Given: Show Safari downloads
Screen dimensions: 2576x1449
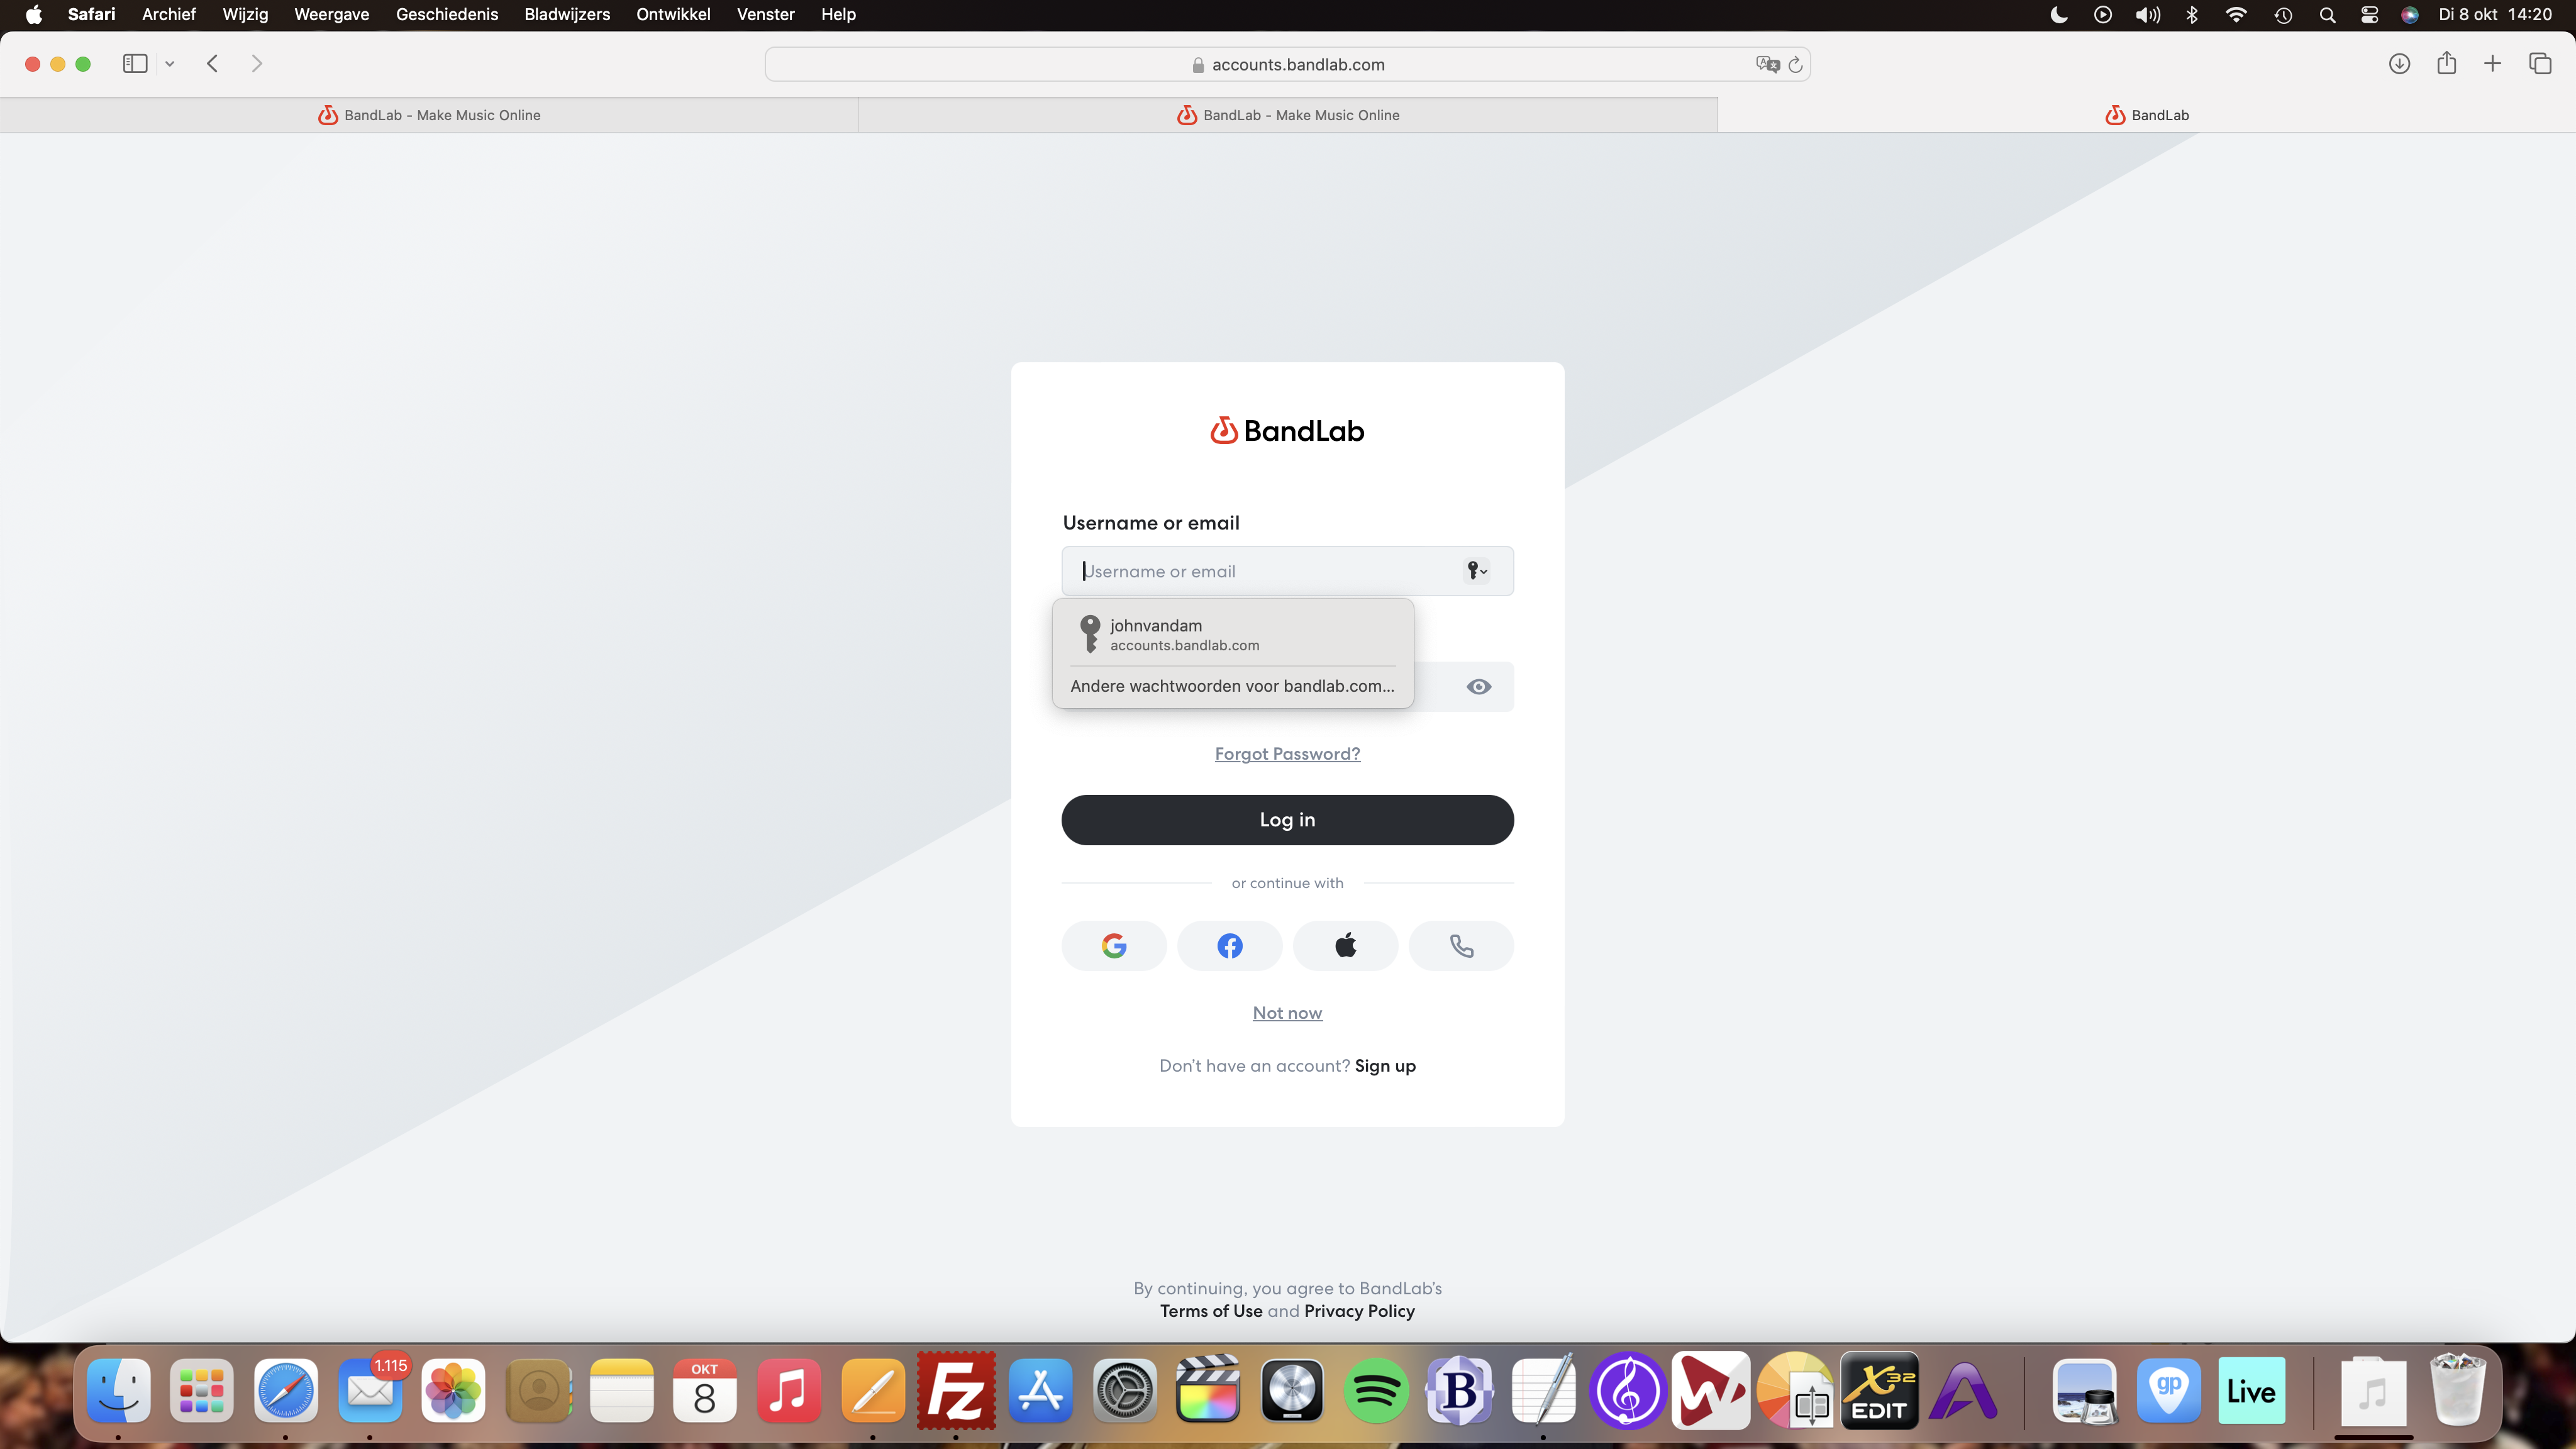Looking at the screenshot, I should click(x=2399, y=64).
